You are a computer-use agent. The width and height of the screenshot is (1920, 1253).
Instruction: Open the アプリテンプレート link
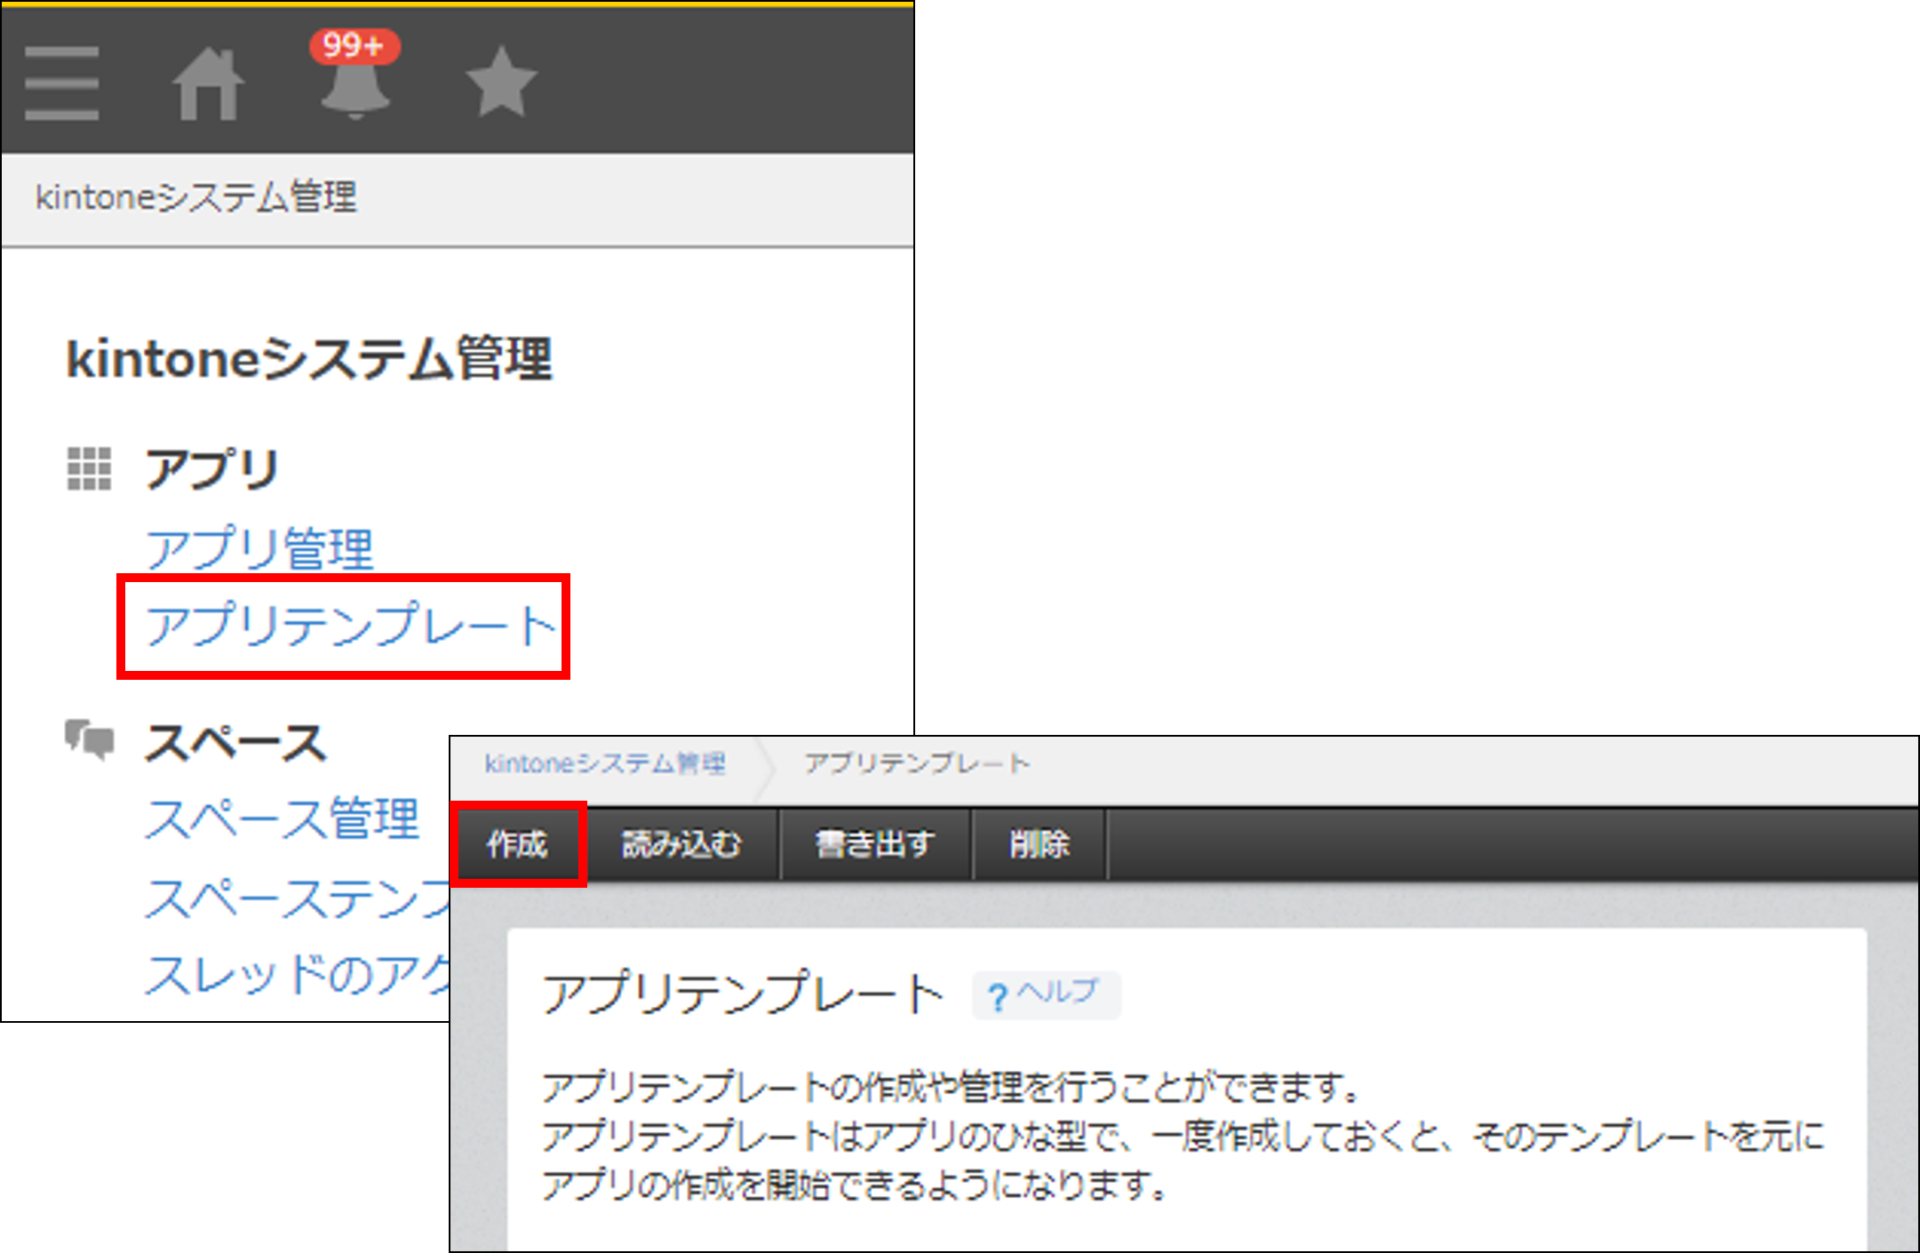tap(350, 626)
